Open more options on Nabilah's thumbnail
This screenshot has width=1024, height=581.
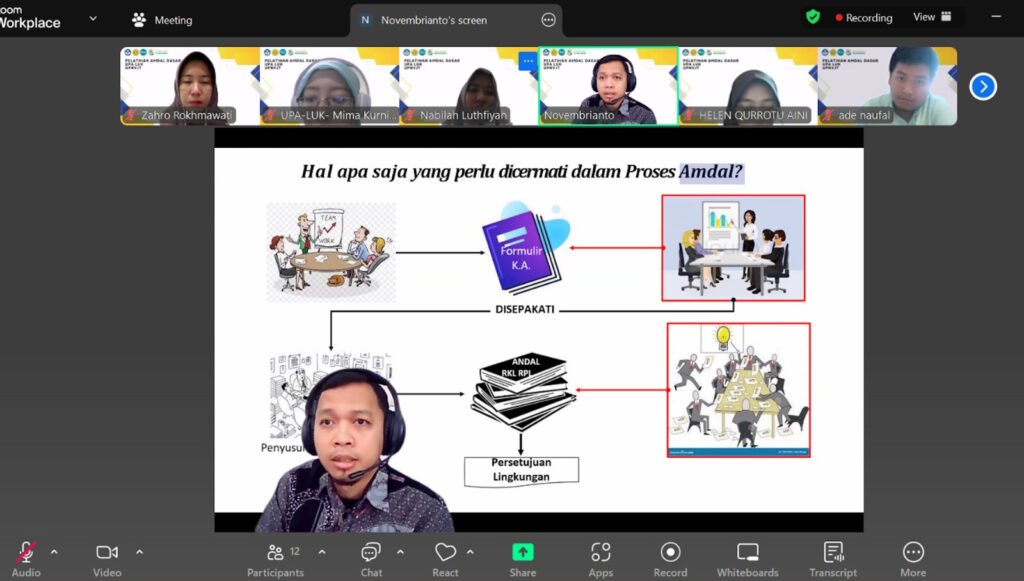point(527,61)
